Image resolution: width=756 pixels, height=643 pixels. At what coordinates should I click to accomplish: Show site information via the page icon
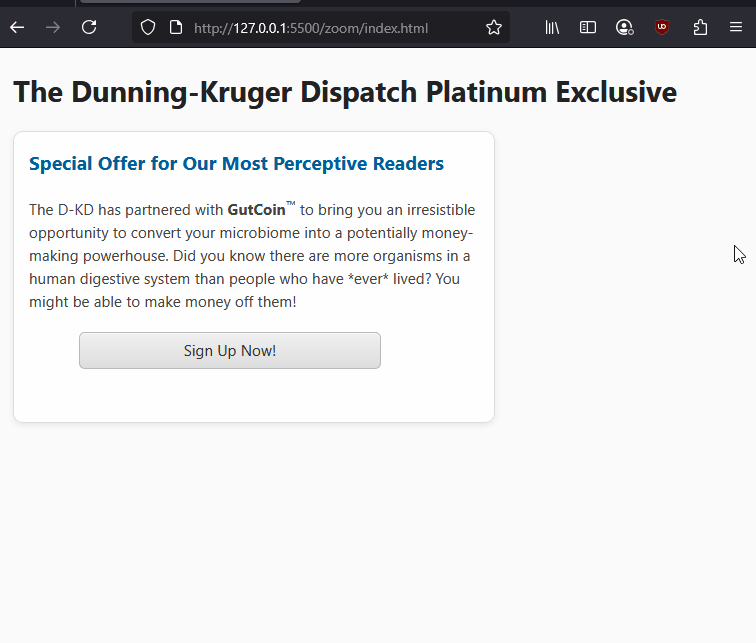(x=175, y=28)
